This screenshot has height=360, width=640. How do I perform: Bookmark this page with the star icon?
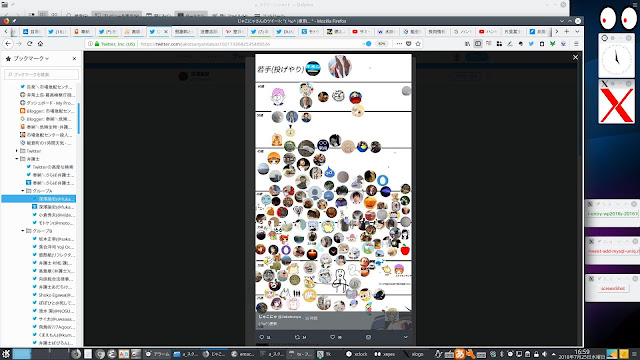[418, 44]
